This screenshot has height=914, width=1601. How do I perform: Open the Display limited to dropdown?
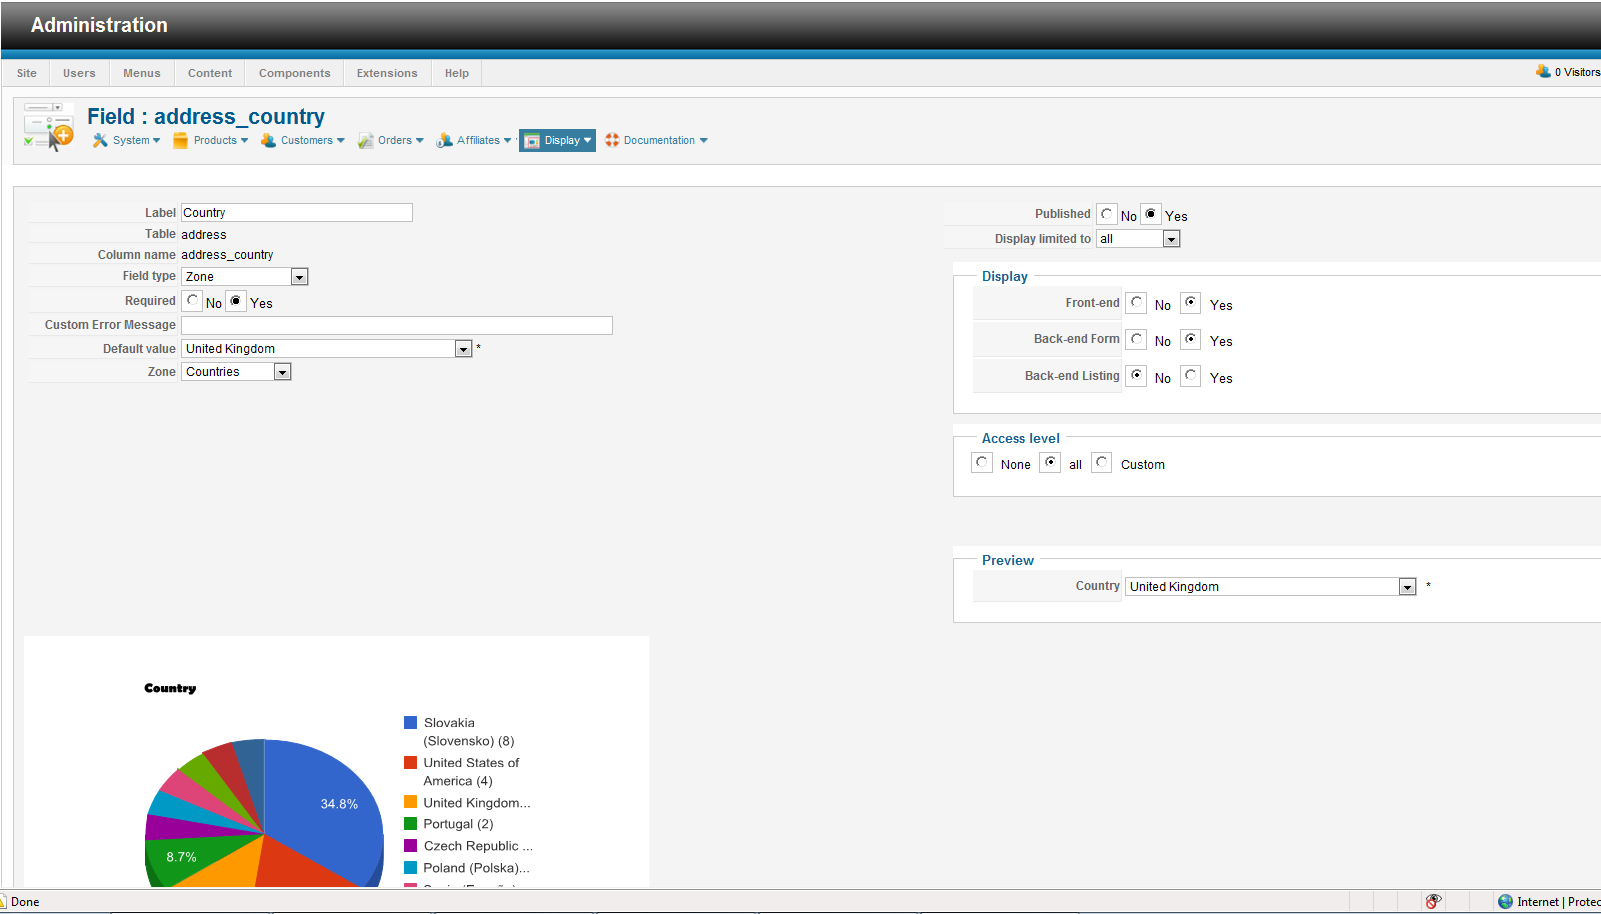click(1138, 239)
